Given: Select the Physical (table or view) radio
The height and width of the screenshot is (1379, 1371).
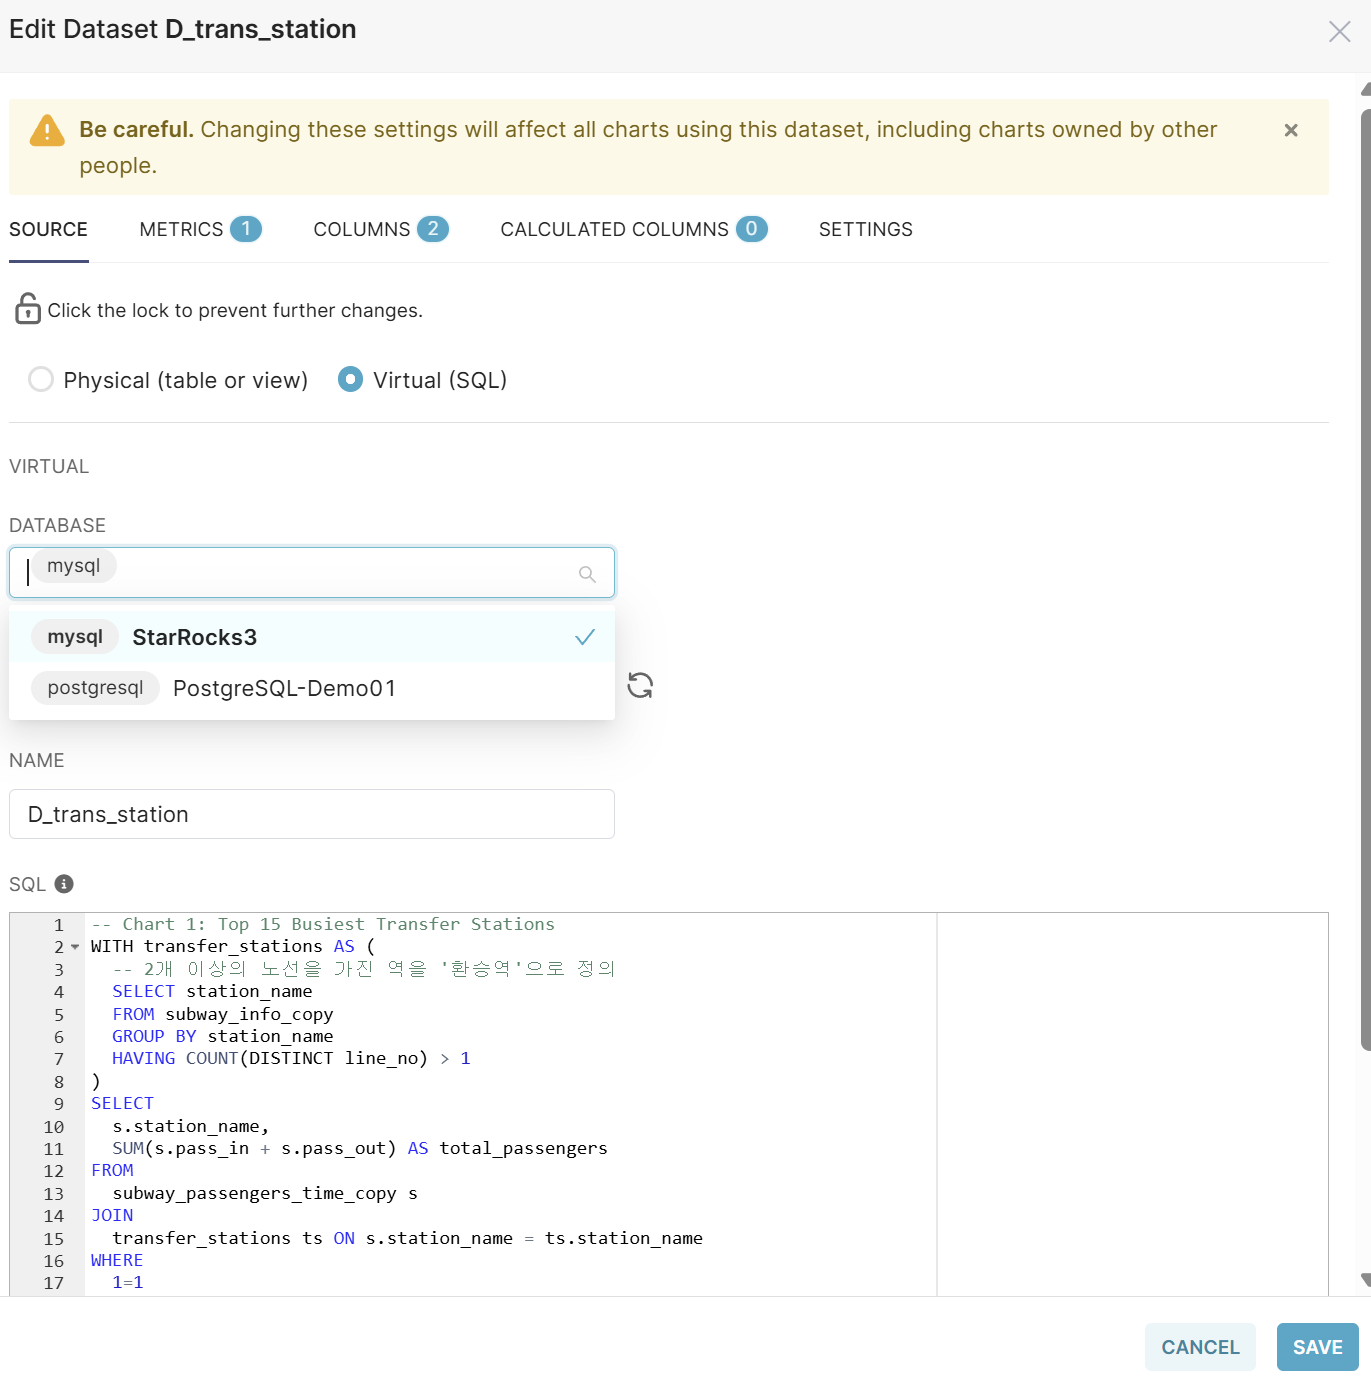Looking at the screenshot, I should click(41, 380).
